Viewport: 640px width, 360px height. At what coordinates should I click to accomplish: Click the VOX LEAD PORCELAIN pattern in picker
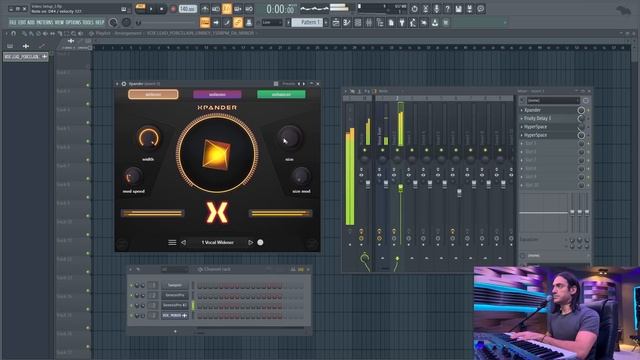[26, 57]
